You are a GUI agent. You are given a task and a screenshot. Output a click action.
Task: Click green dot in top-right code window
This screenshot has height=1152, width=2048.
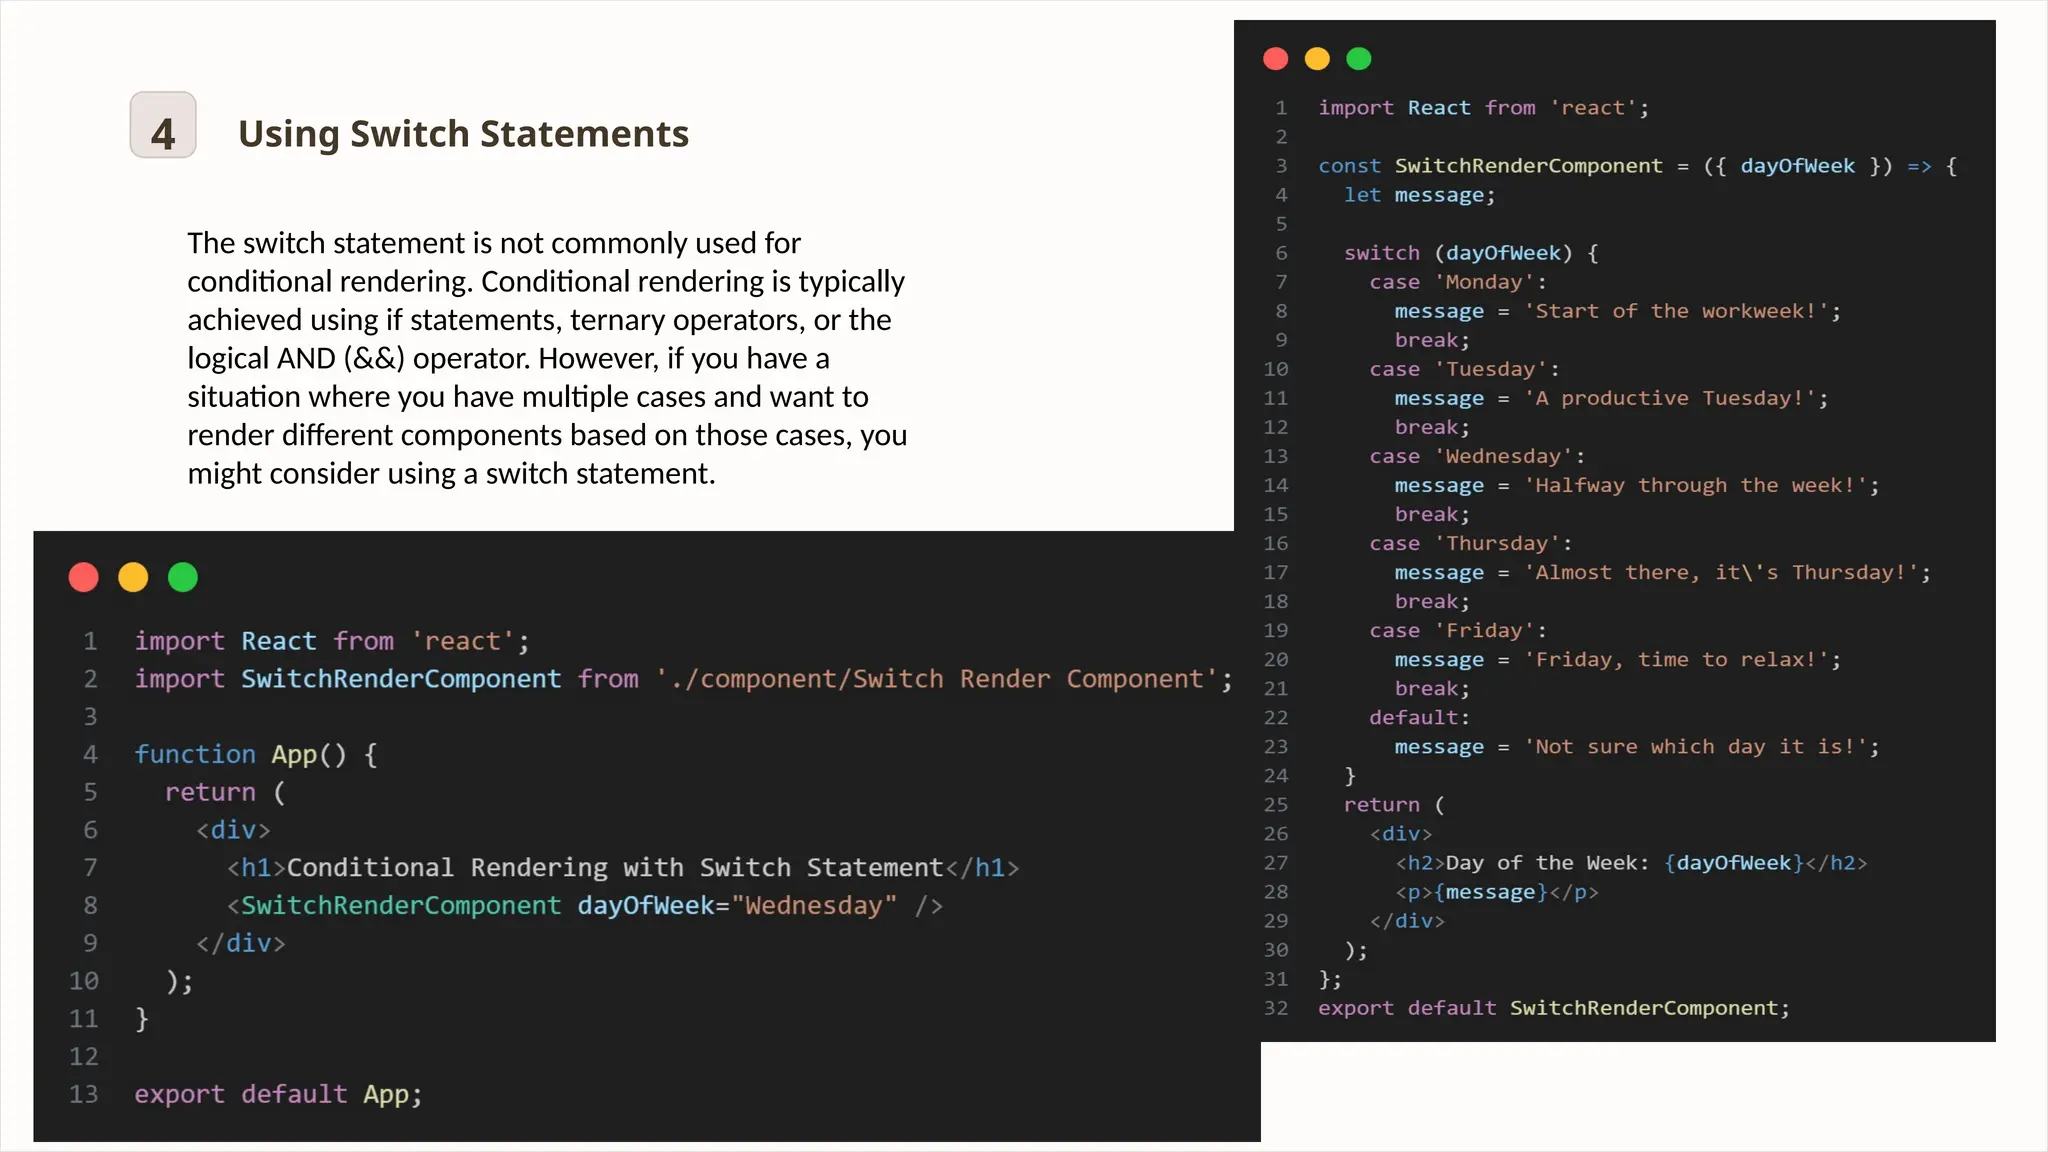(x=1359, y=59)
